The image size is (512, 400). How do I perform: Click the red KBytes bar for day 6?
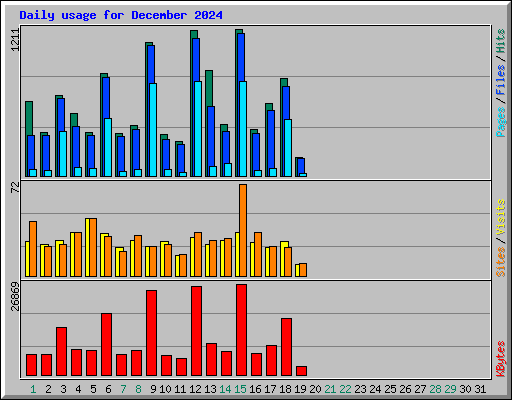click(x=106, y=345)
